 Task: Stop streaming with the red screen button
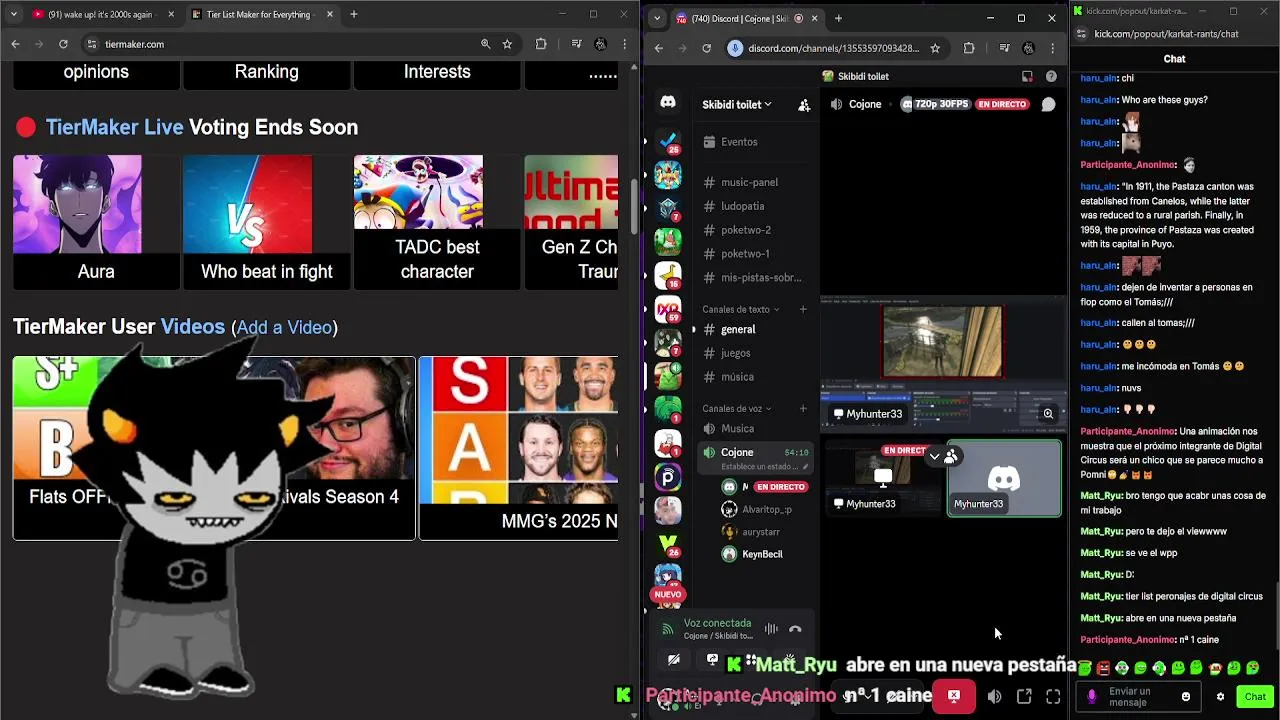tap(954, 696)
